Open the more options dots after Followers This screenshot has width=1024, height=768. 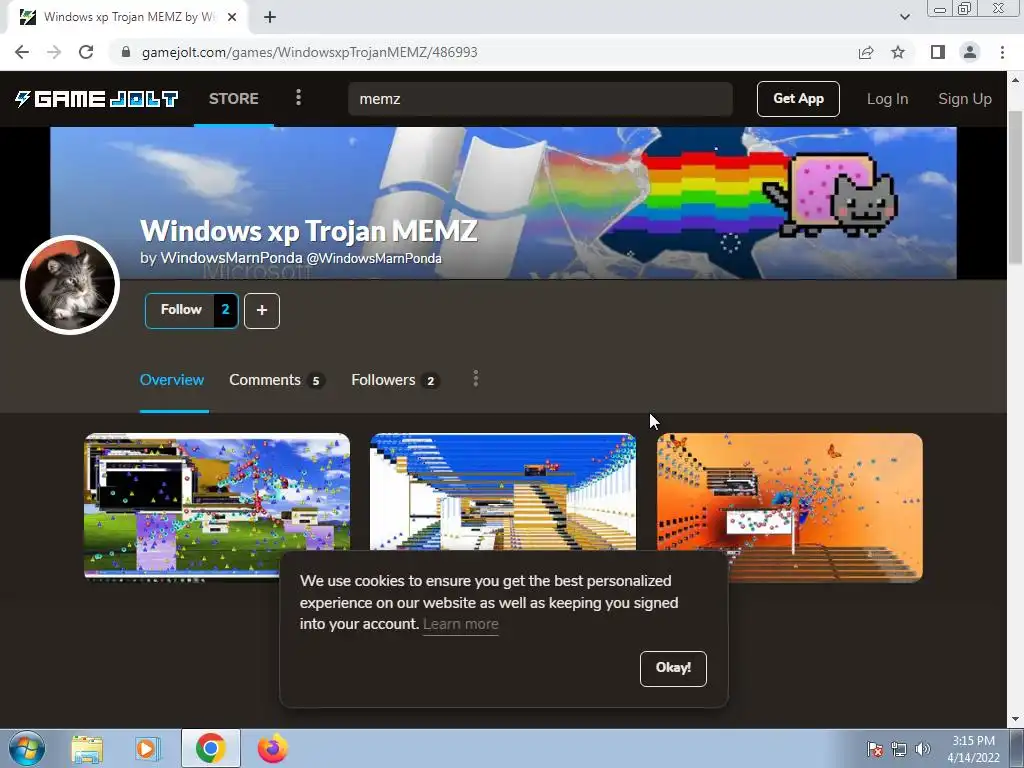coord(475,379)
